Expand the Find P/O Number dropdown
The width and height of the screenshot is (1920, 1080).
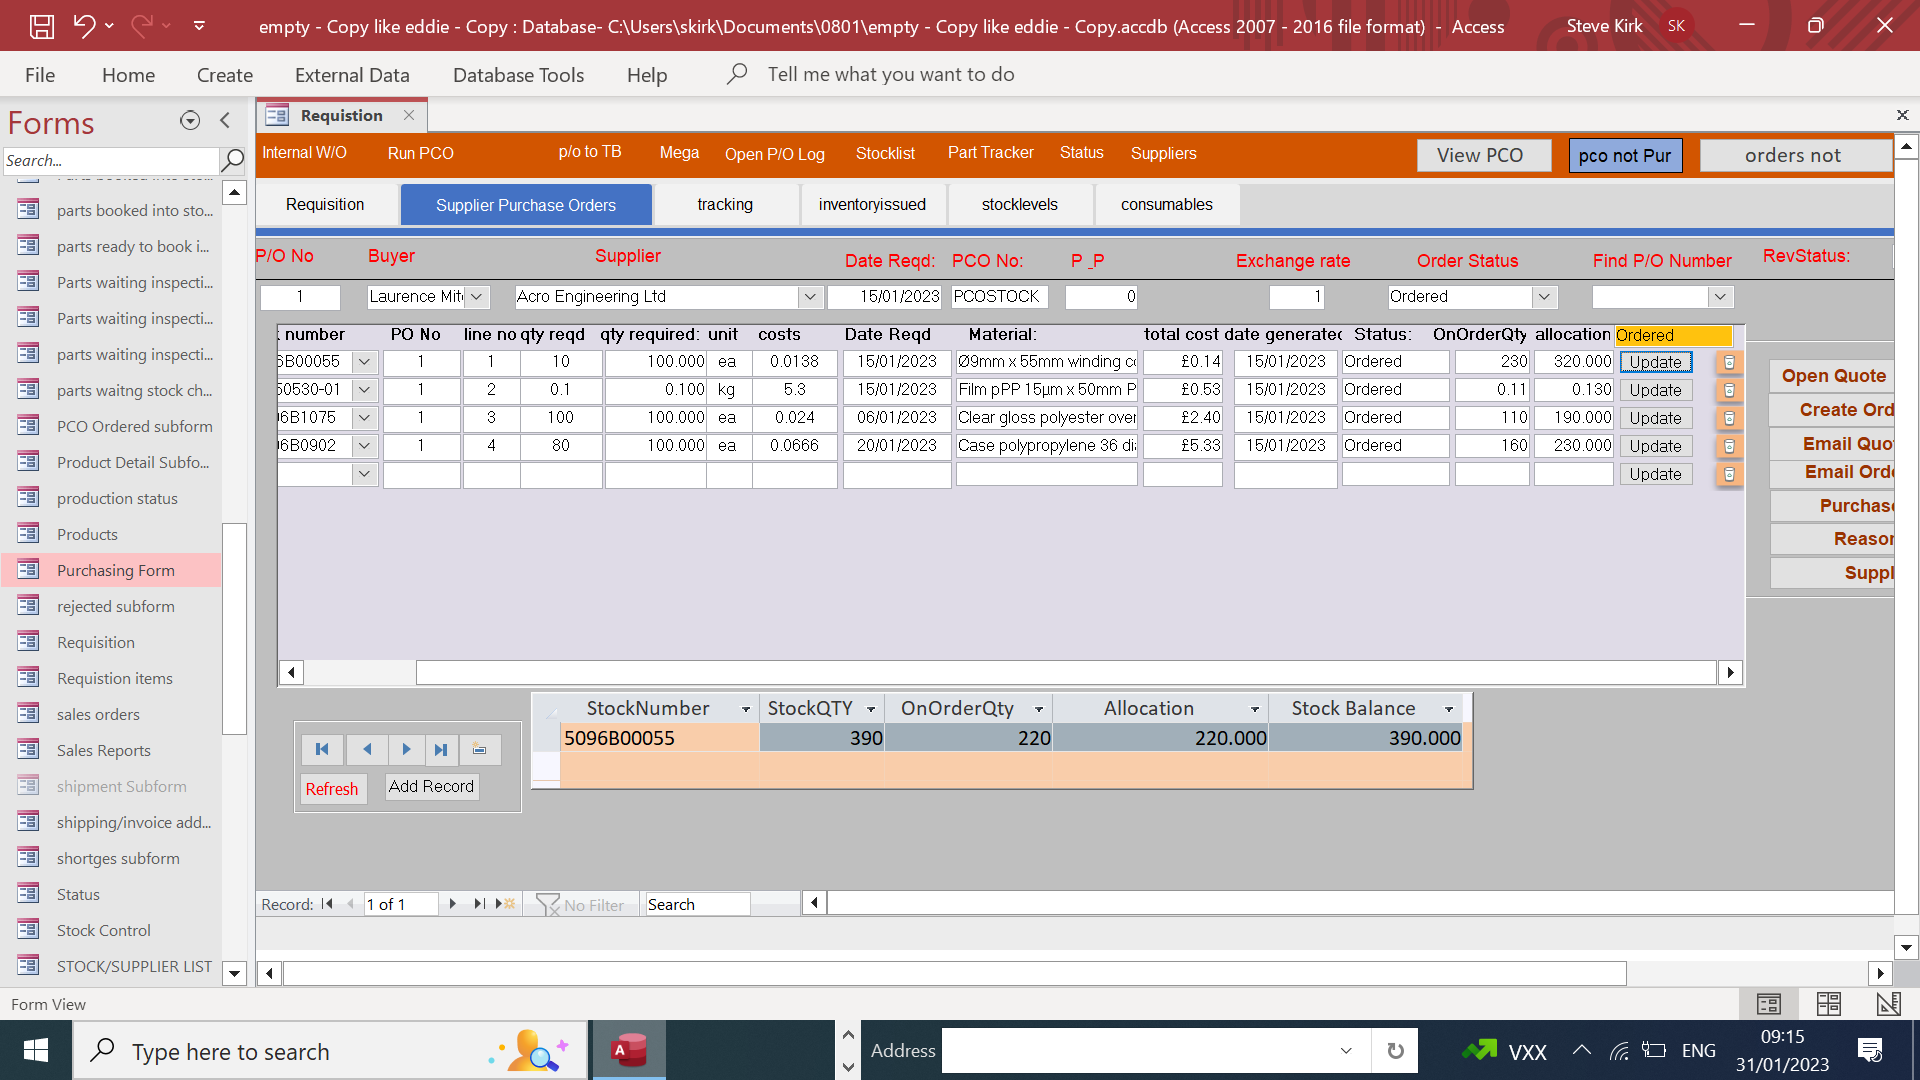[1720, 297]
